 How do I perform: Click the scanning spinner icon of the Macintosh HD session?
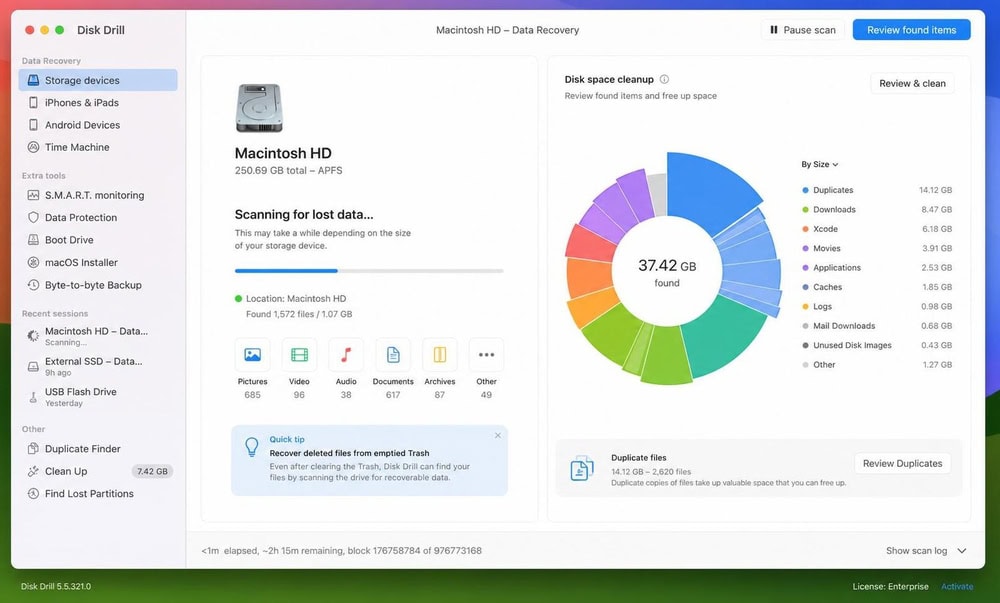tap(33, 336)
